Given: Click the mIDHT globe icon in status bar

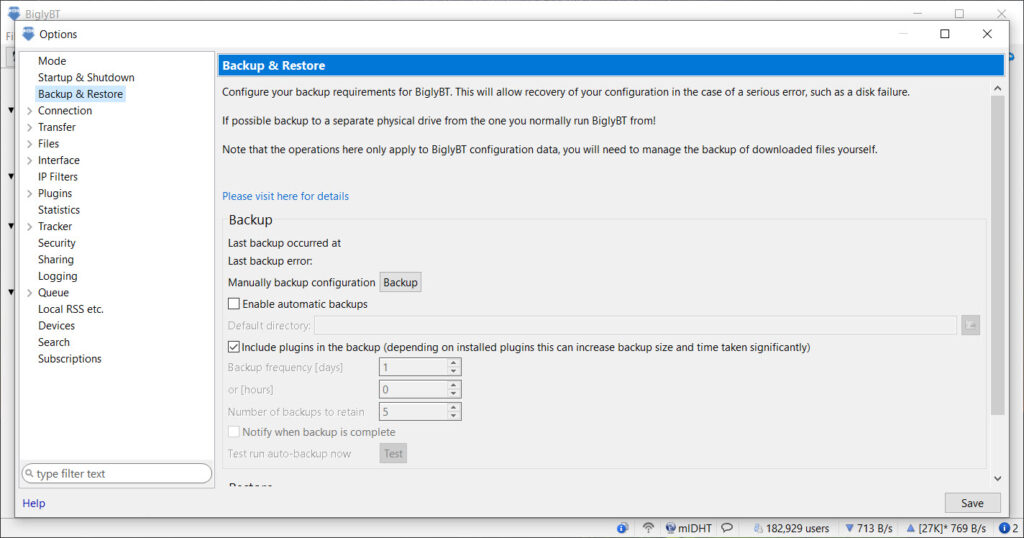Looking at the screenshot, I should pyautogui.click(x=670, y=528).
